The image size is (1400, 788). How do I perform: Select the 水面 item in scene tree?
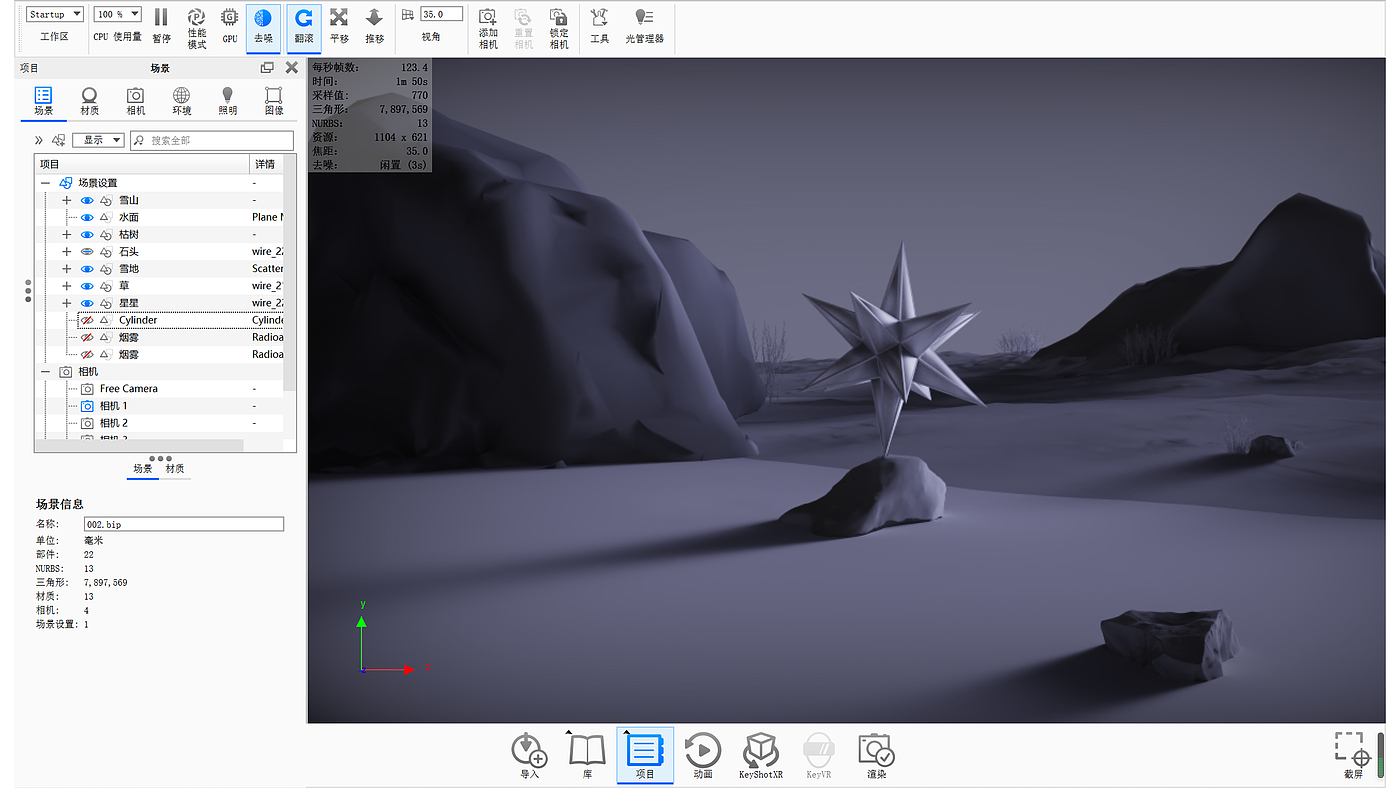pos(129,217)
